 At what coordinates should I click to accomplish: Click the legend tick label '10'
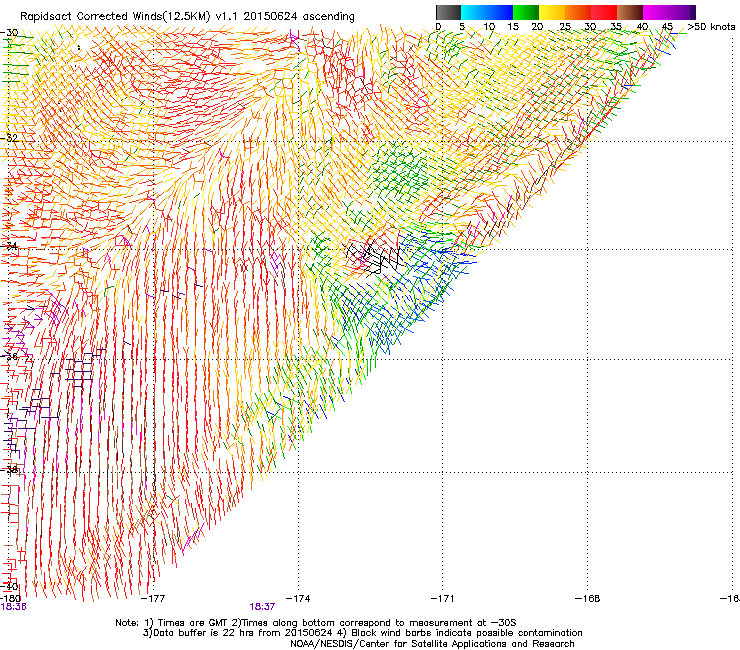point(489,27)
